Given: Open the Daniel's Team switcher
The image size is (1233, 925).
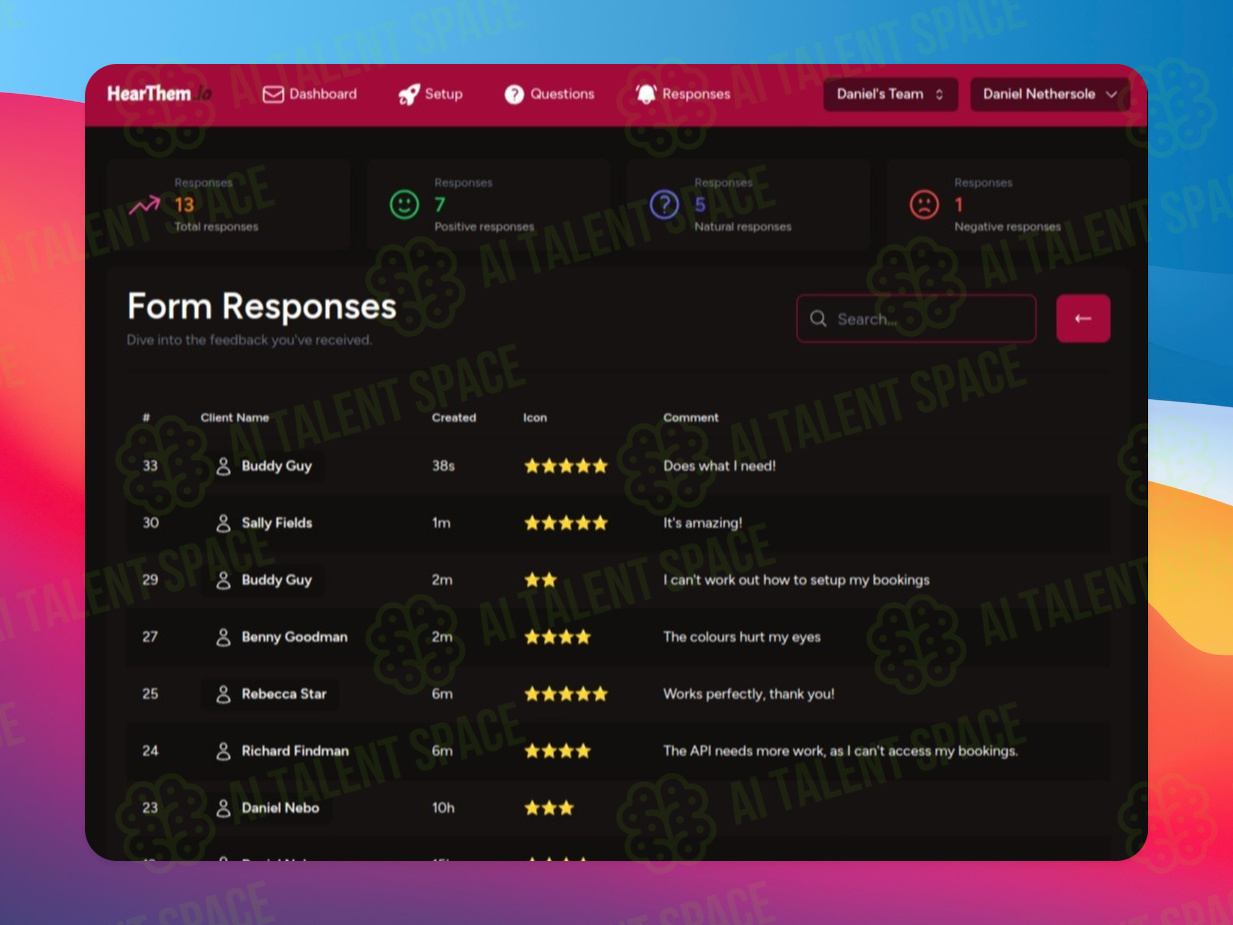Looking at the screenshot, I should (891, 94).
